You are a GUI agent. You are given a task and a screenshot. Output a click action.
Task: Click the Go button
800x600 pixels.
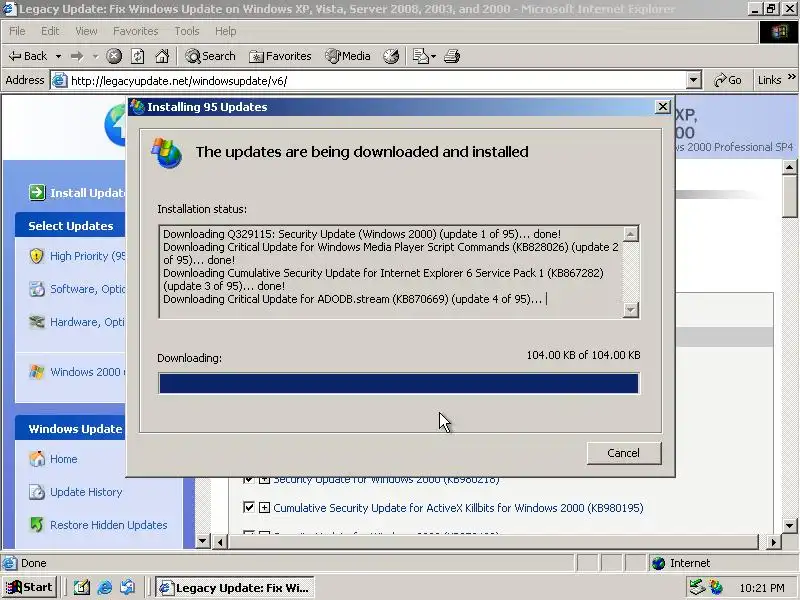point(728,80)
